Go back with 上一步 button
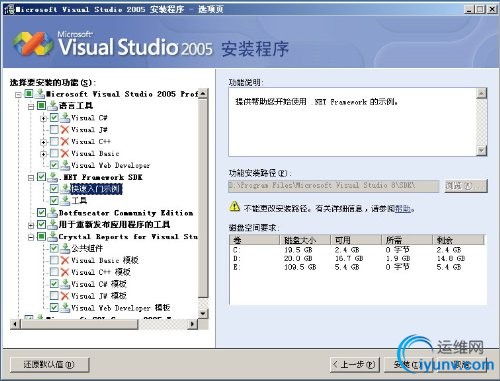Viewport: 500px width, 381px height. pyautogui.click(x=354, y=365)
